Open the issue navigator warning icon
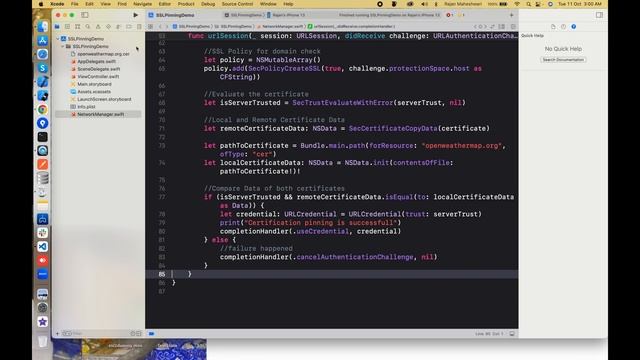 (x=98, y=27)
